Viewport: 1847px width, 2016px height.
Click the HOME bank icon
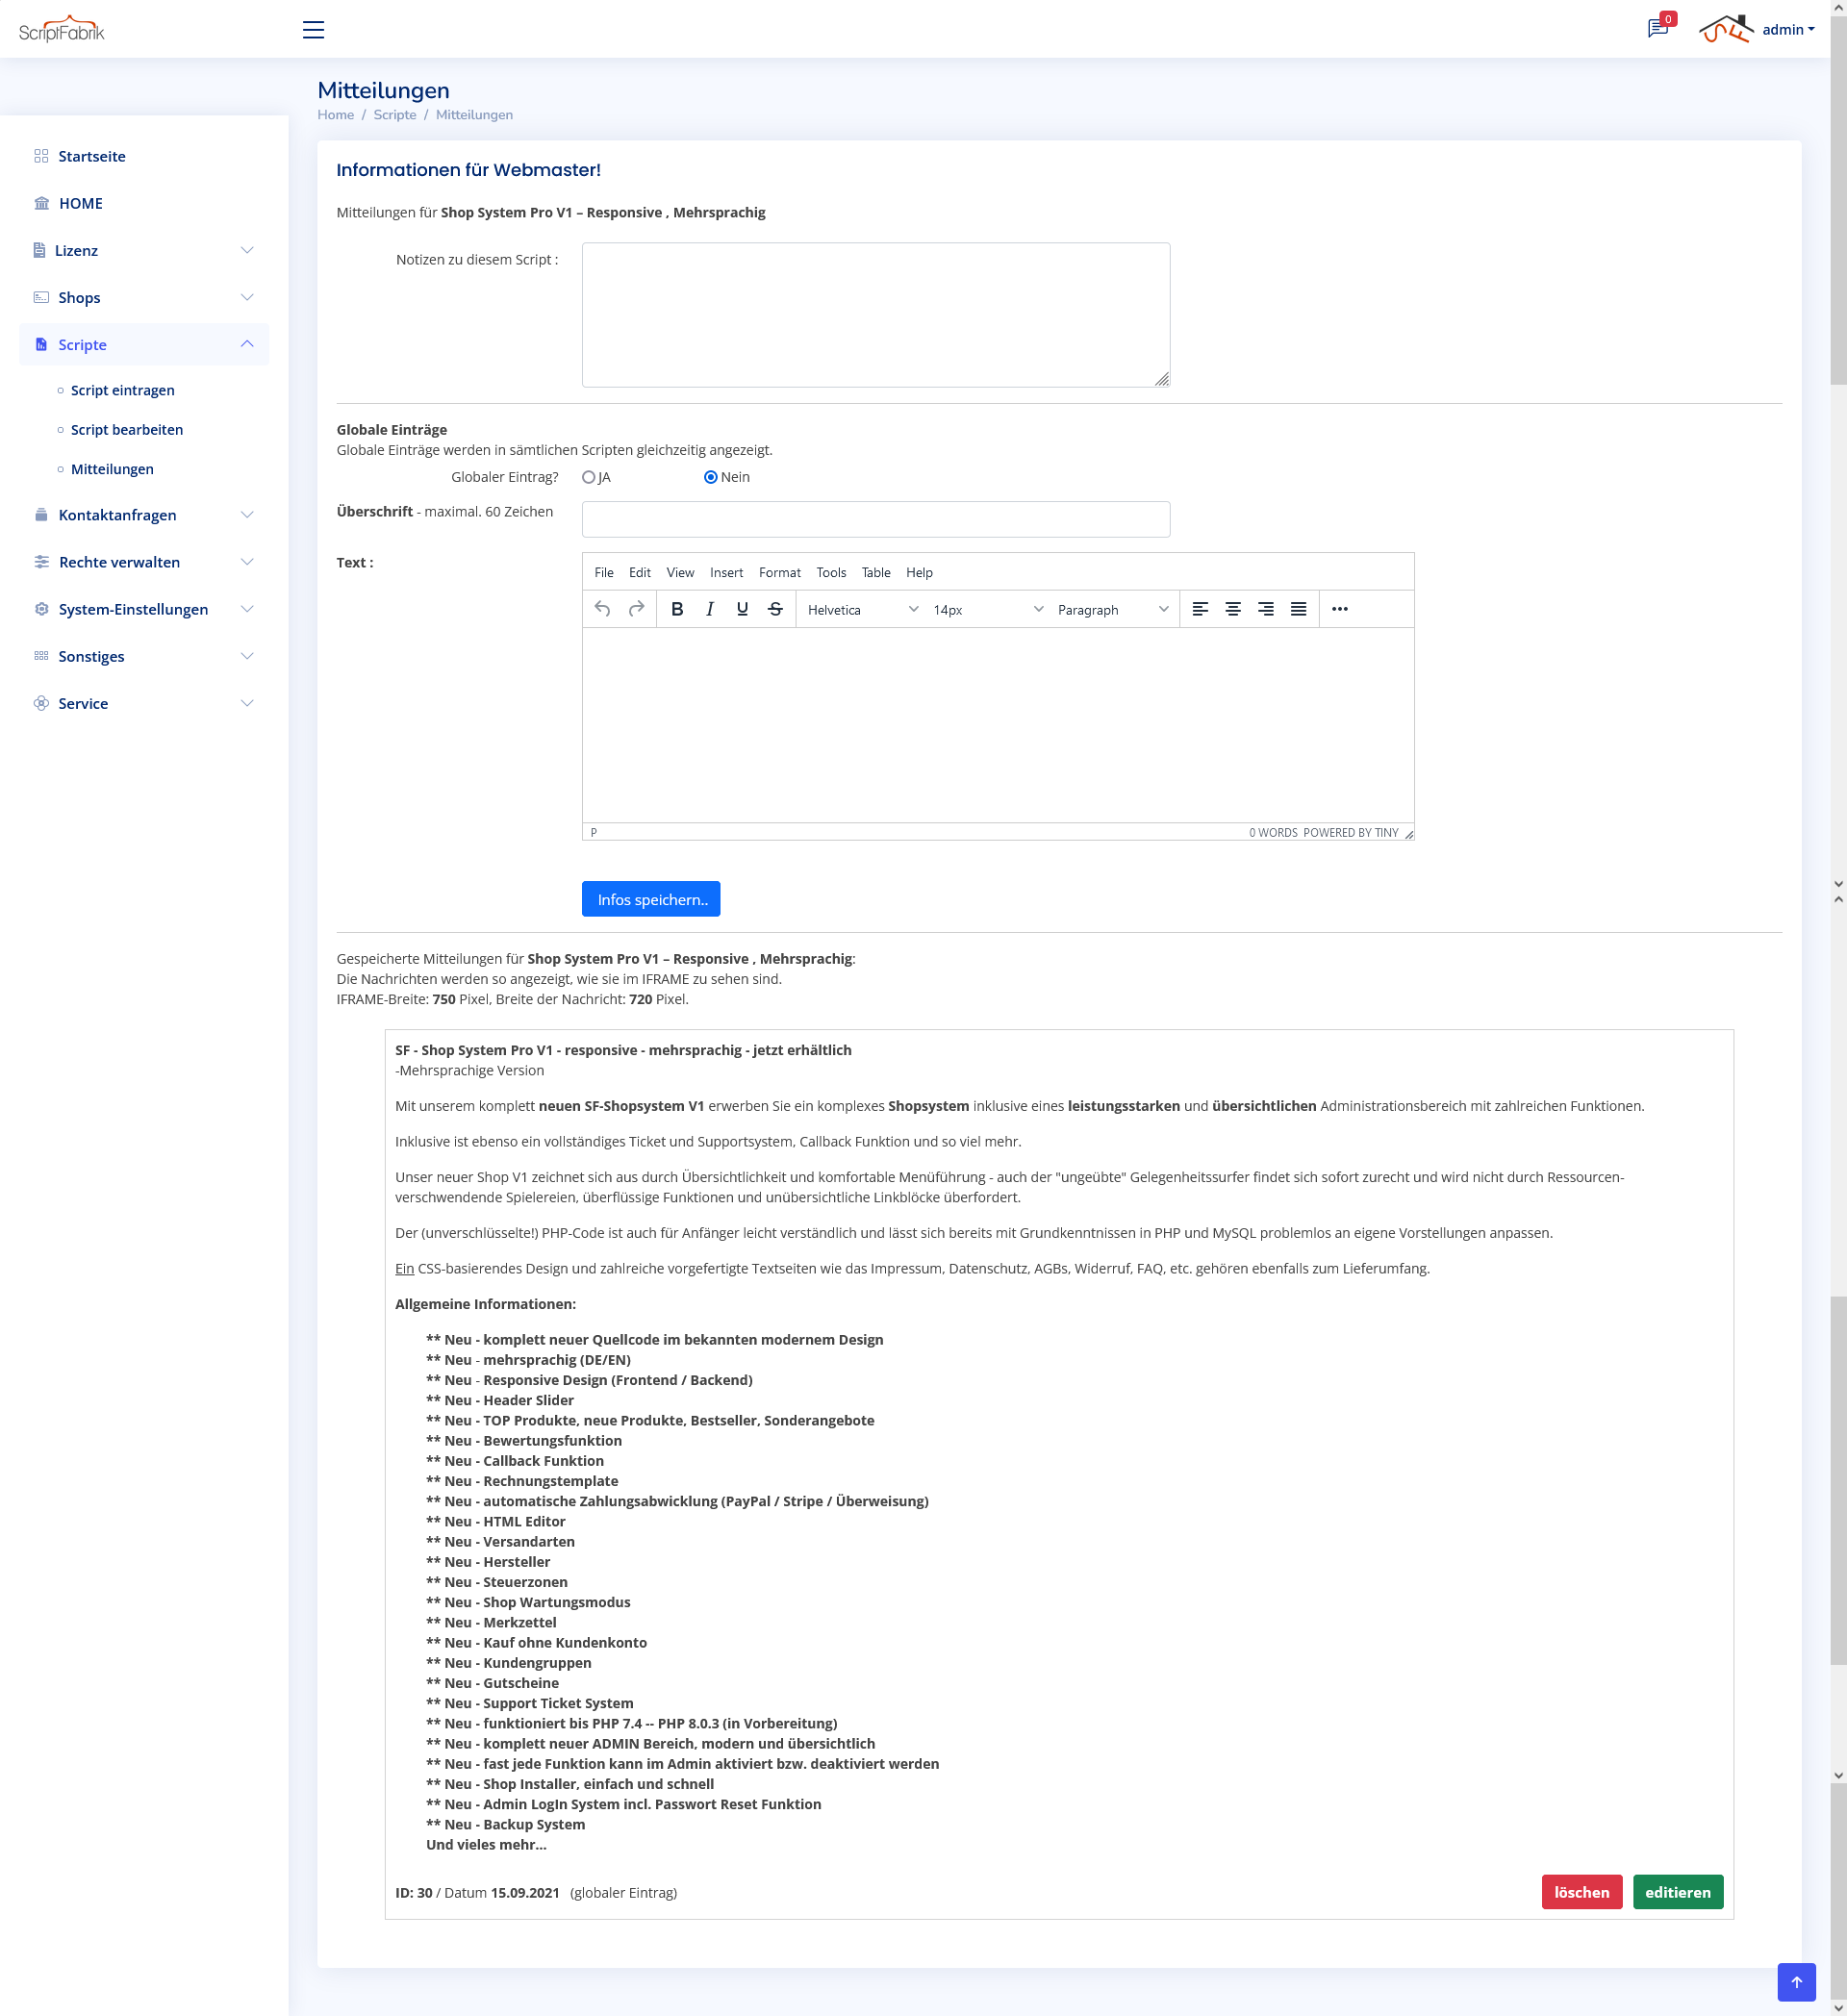click(41, 203)
